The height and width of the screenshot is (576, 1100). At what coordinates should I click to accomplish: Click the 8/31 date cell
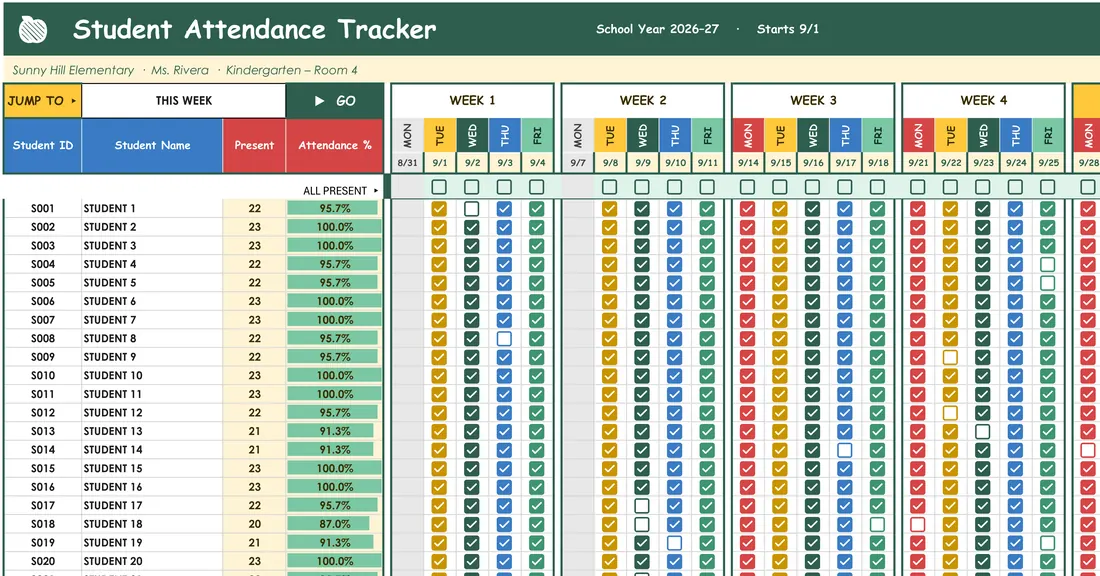tap(407, 163)
